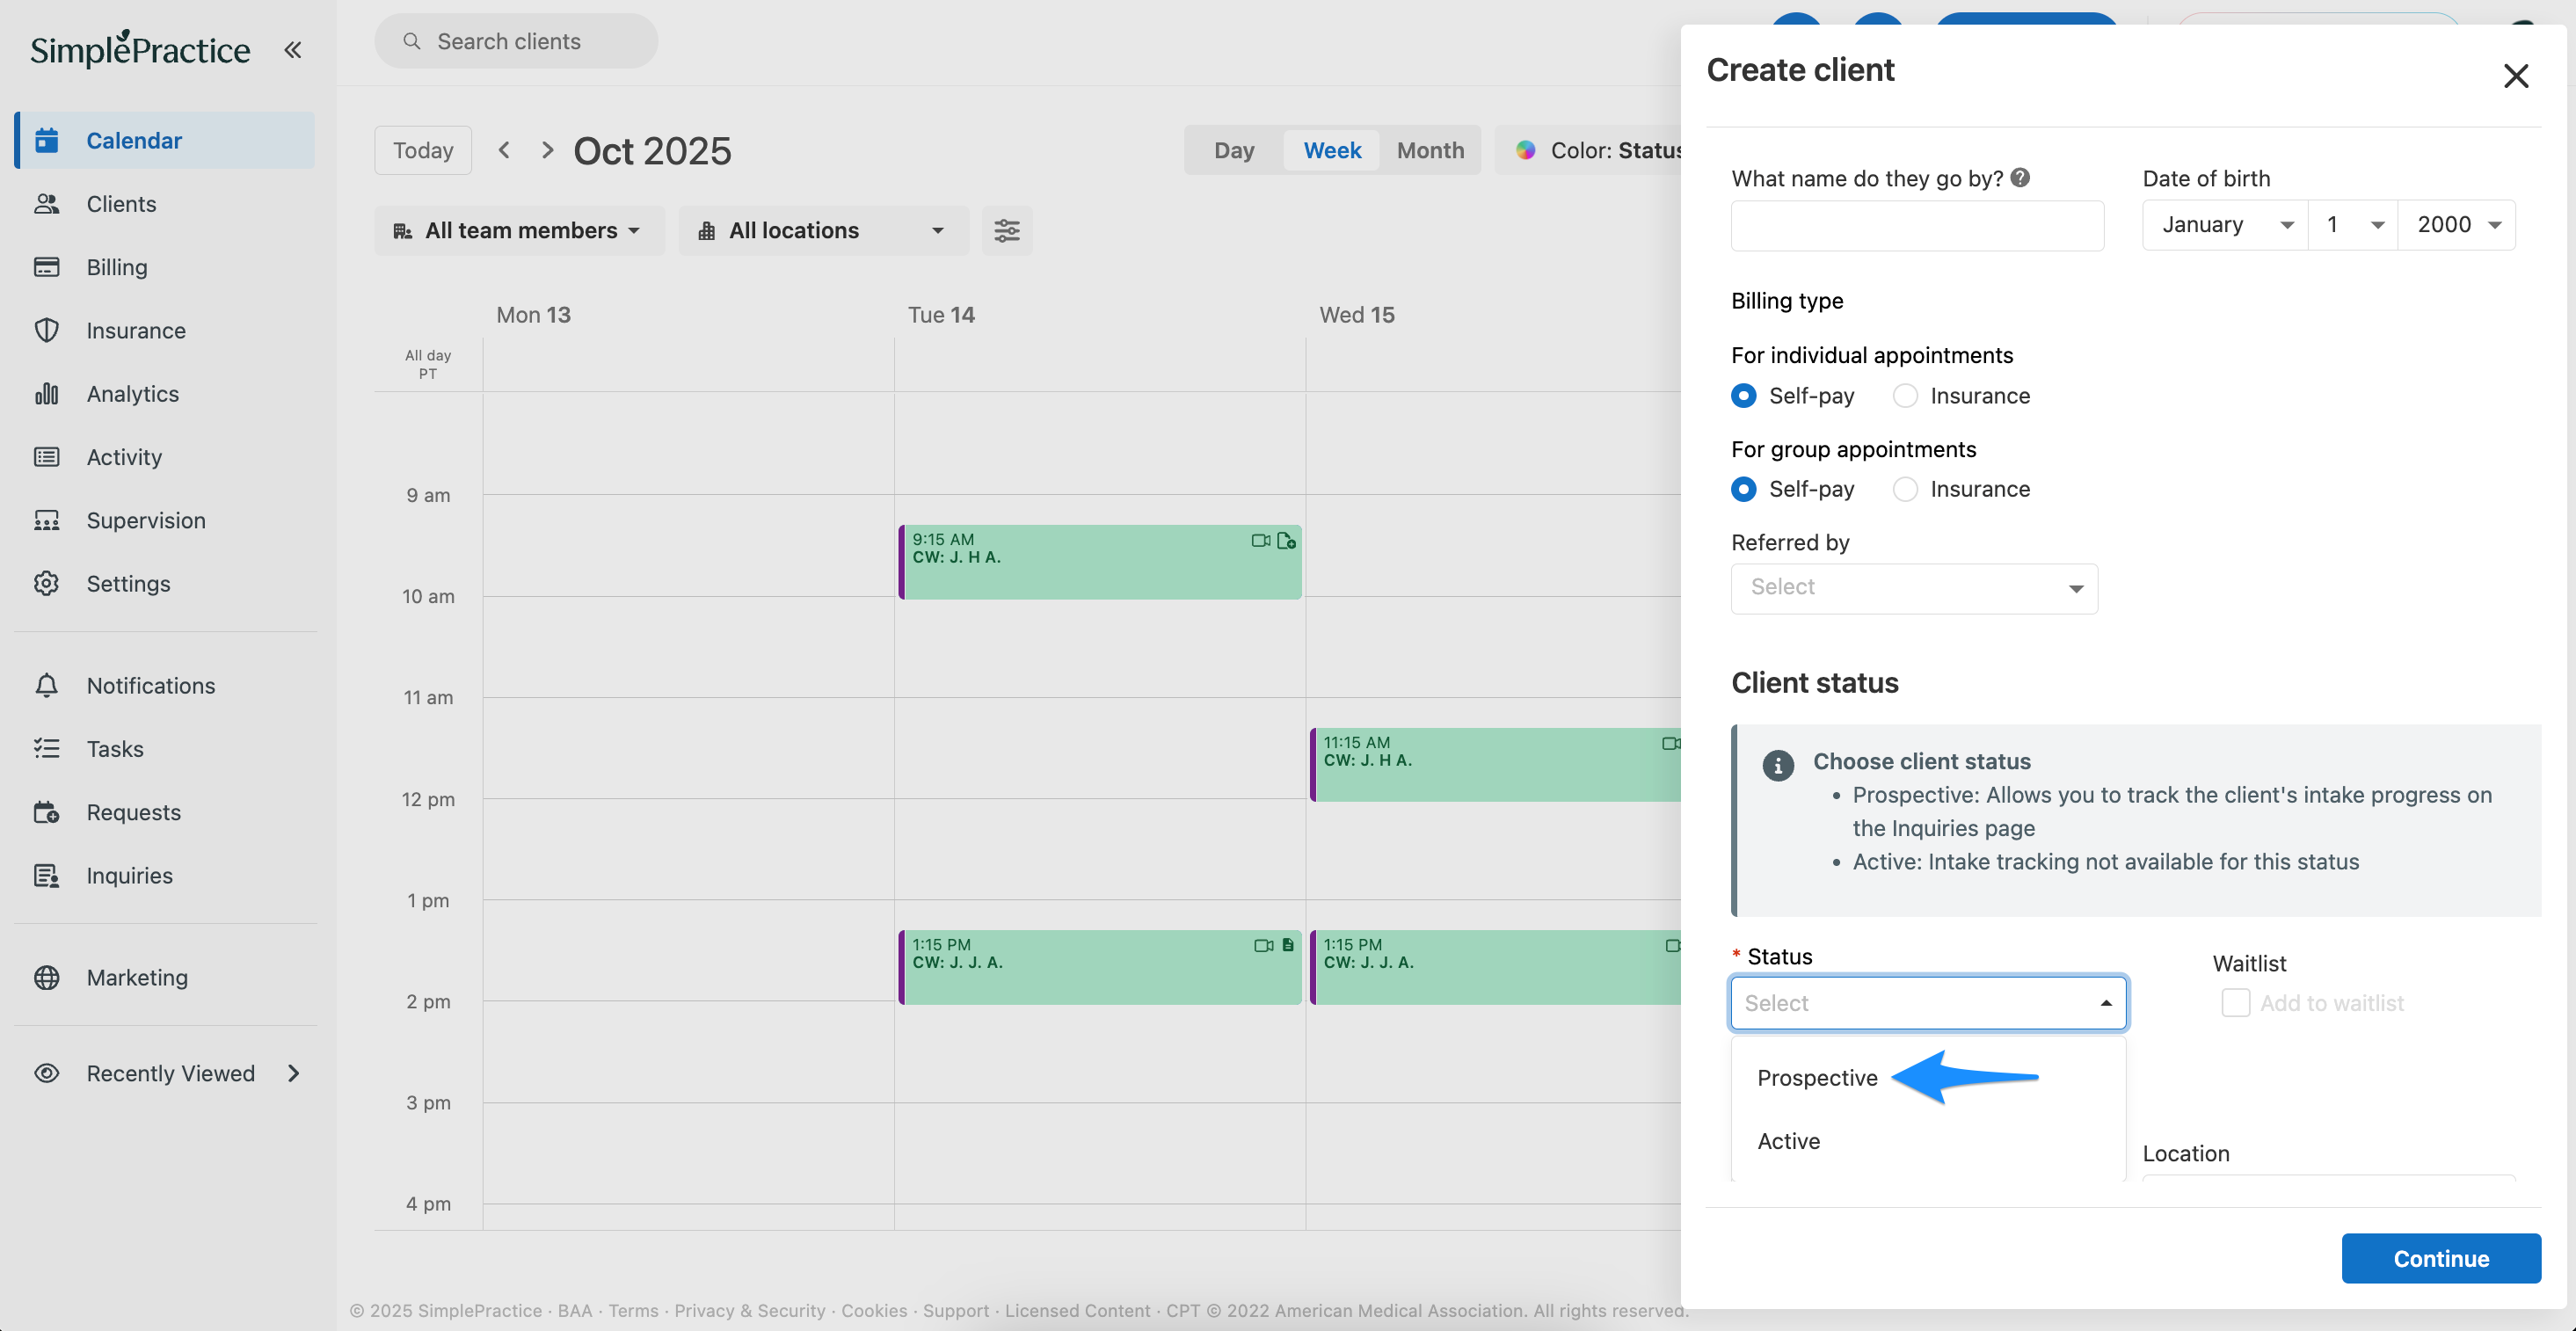Viewport: 2576px width, 1331px height.
Task: Click the preferred name help icon
Action: click(2020, 178)
